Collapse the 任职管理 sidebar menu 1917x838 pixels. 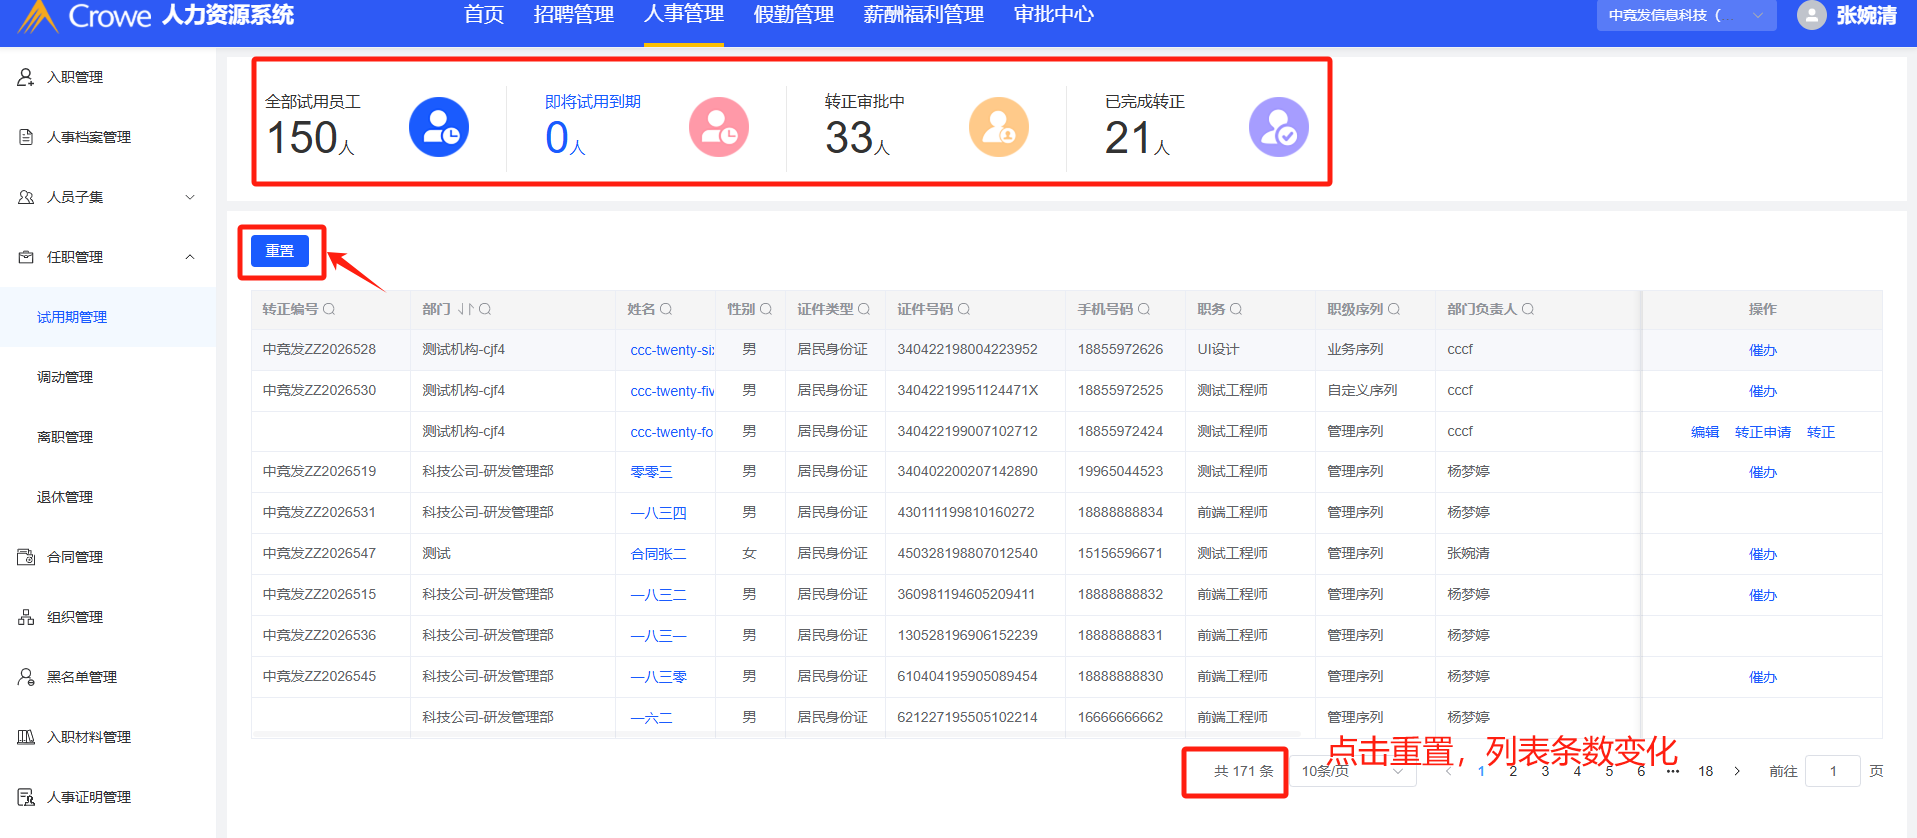(190, 257)
